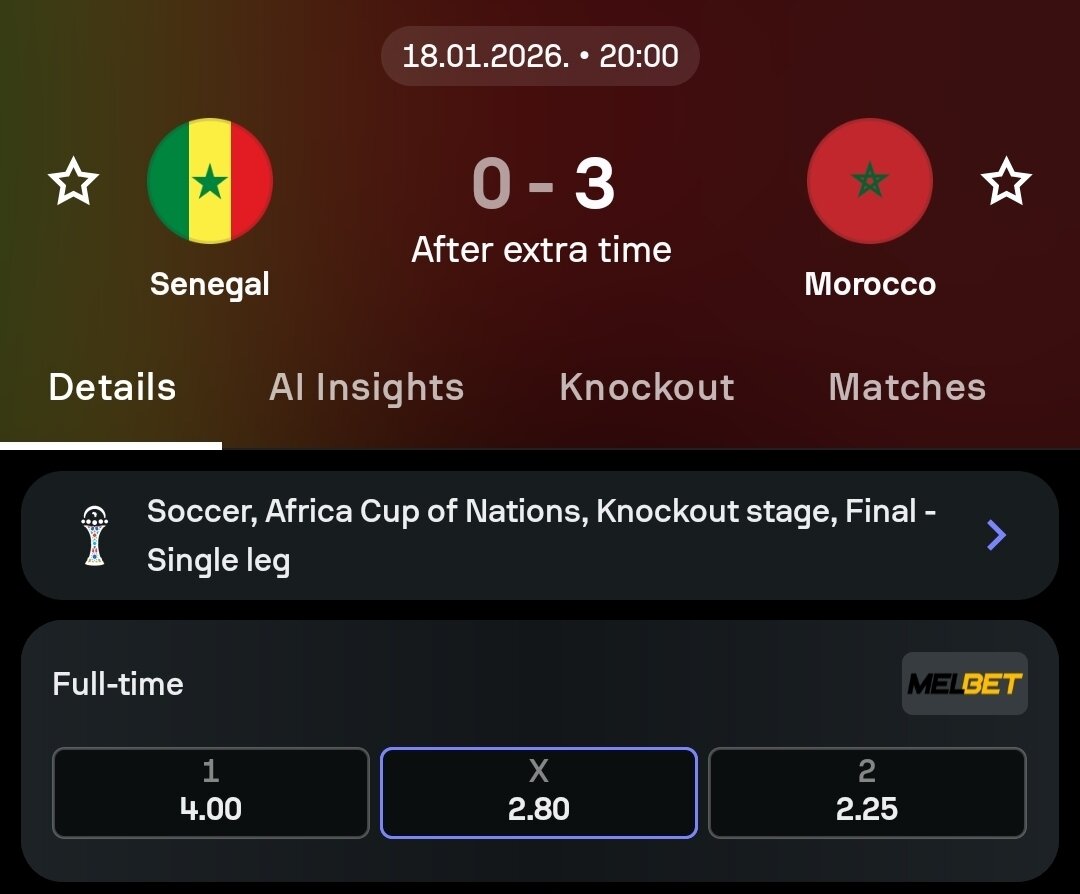Screen dimensions: 1080x894
Task: Go to the Details tab
Action: click(112, 388)
